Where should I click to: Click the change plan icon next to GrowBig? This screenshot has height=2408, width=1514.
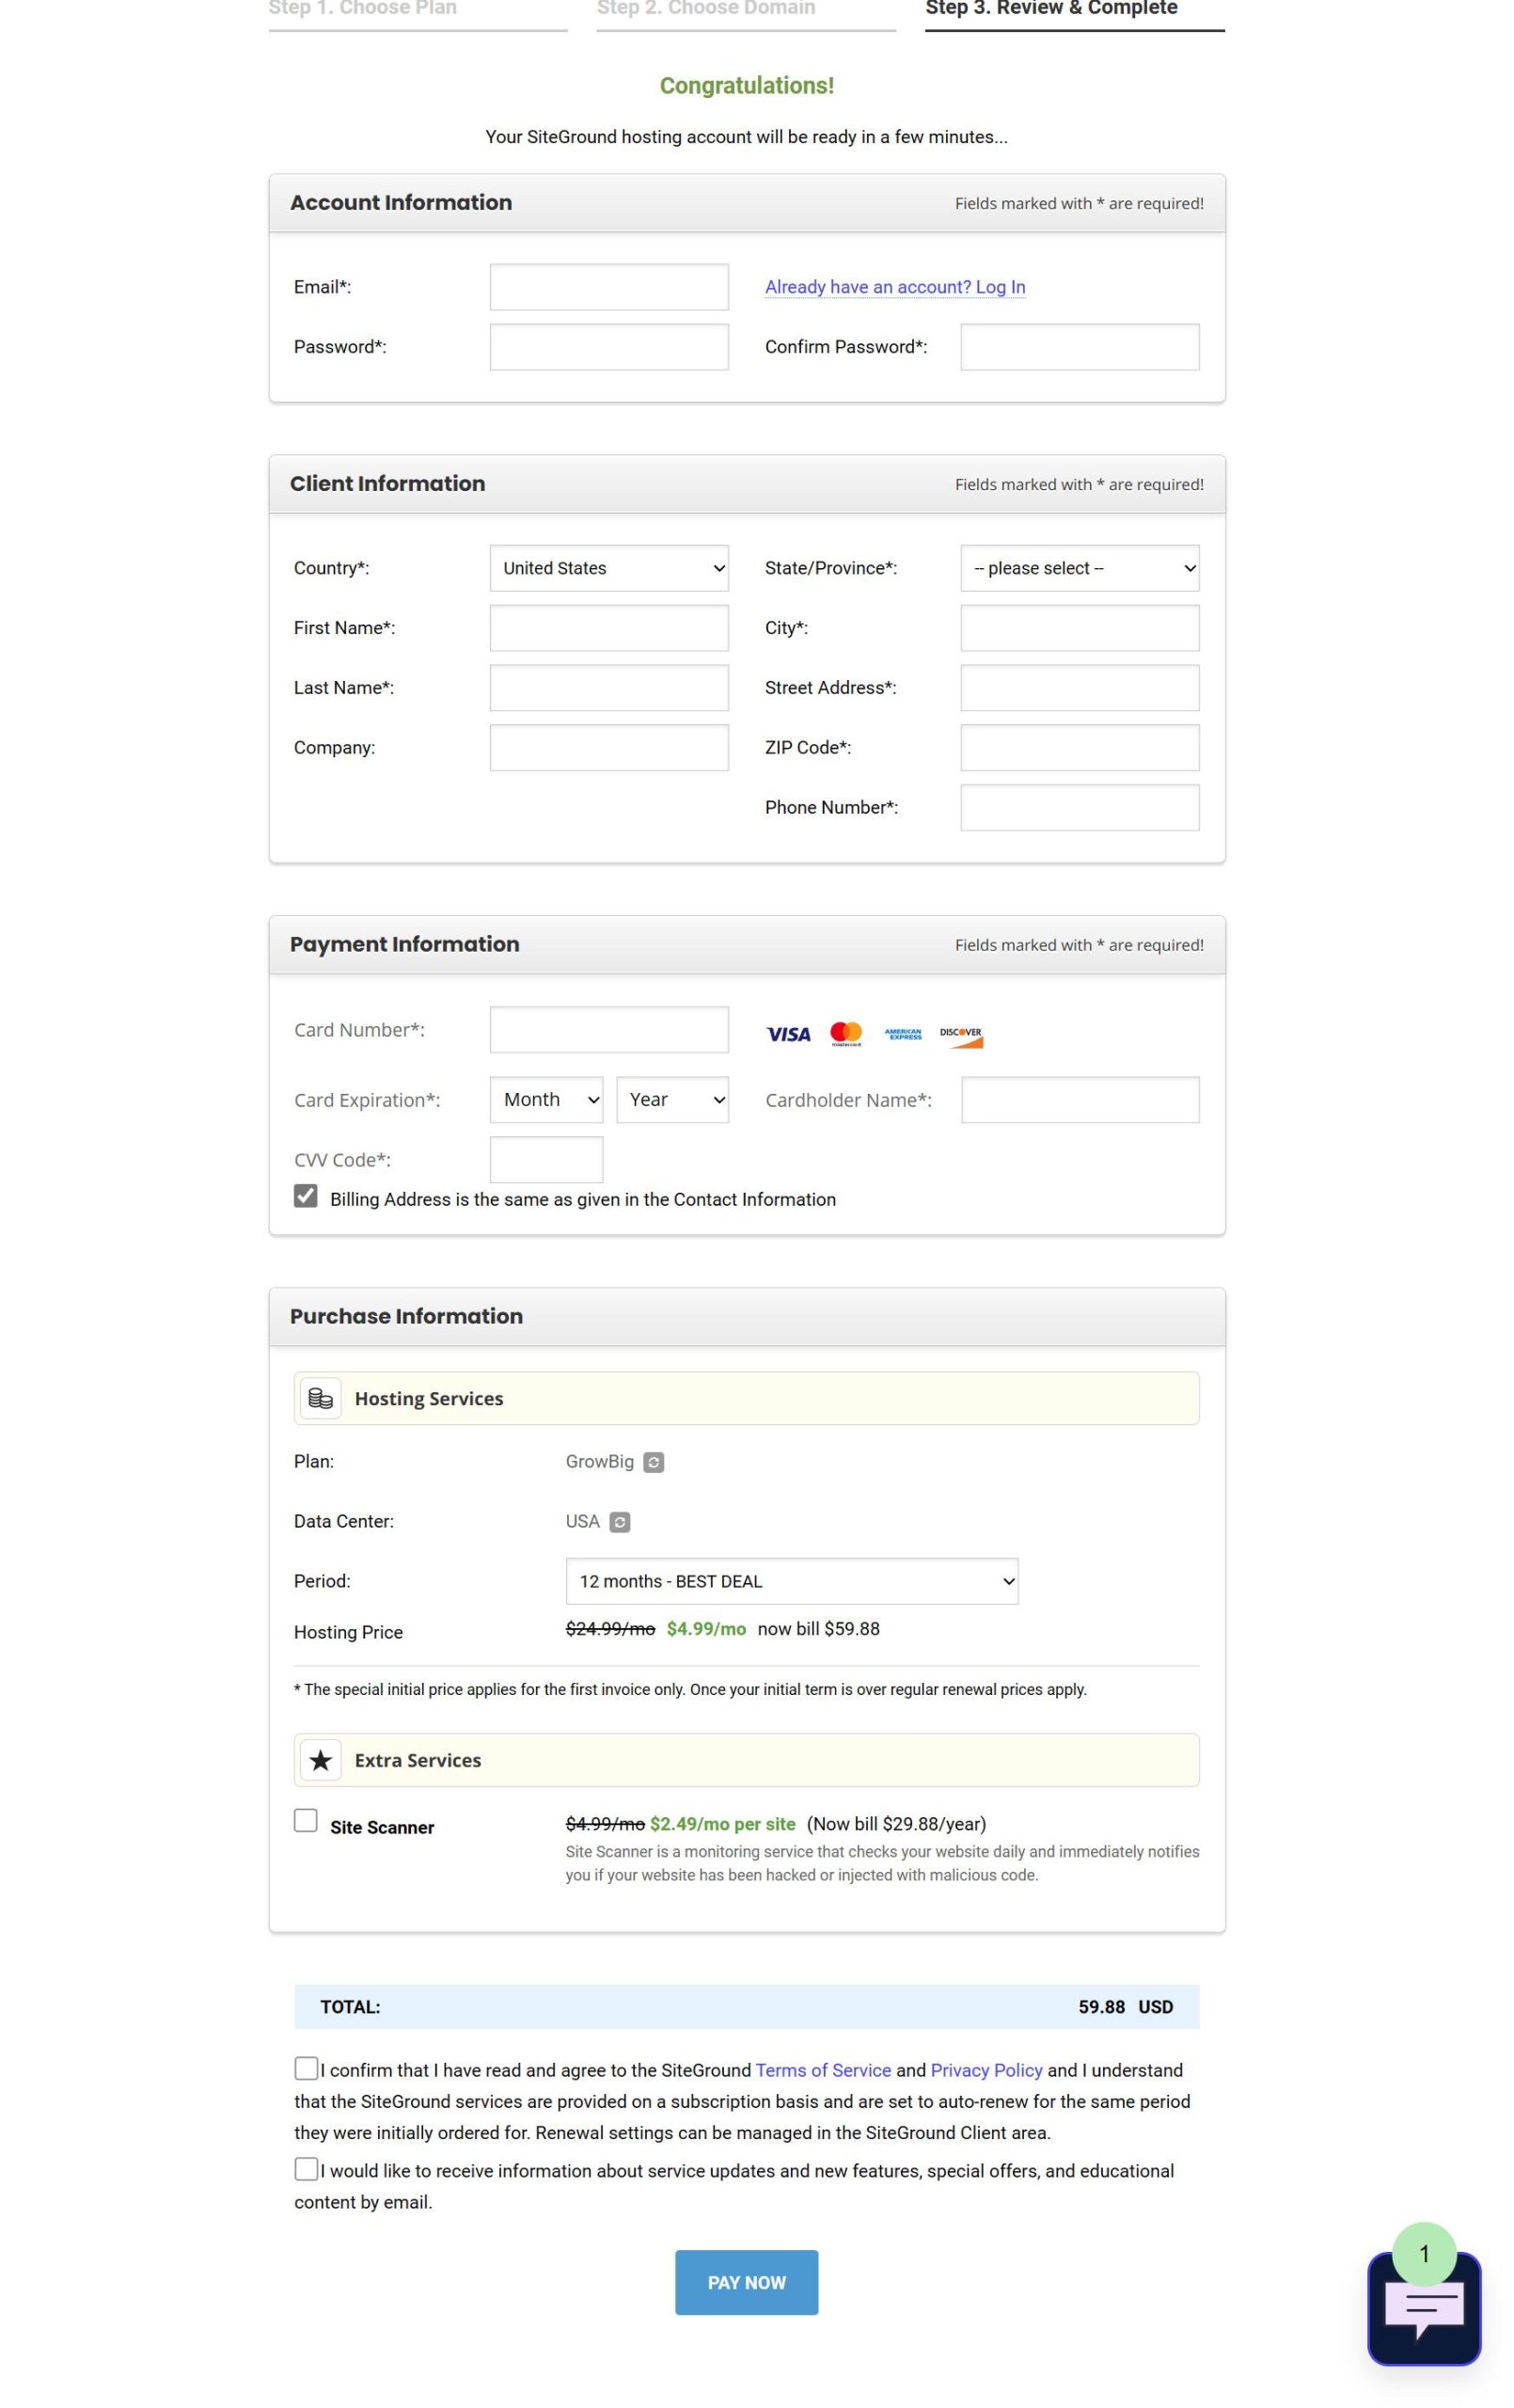coord(653,1462)
